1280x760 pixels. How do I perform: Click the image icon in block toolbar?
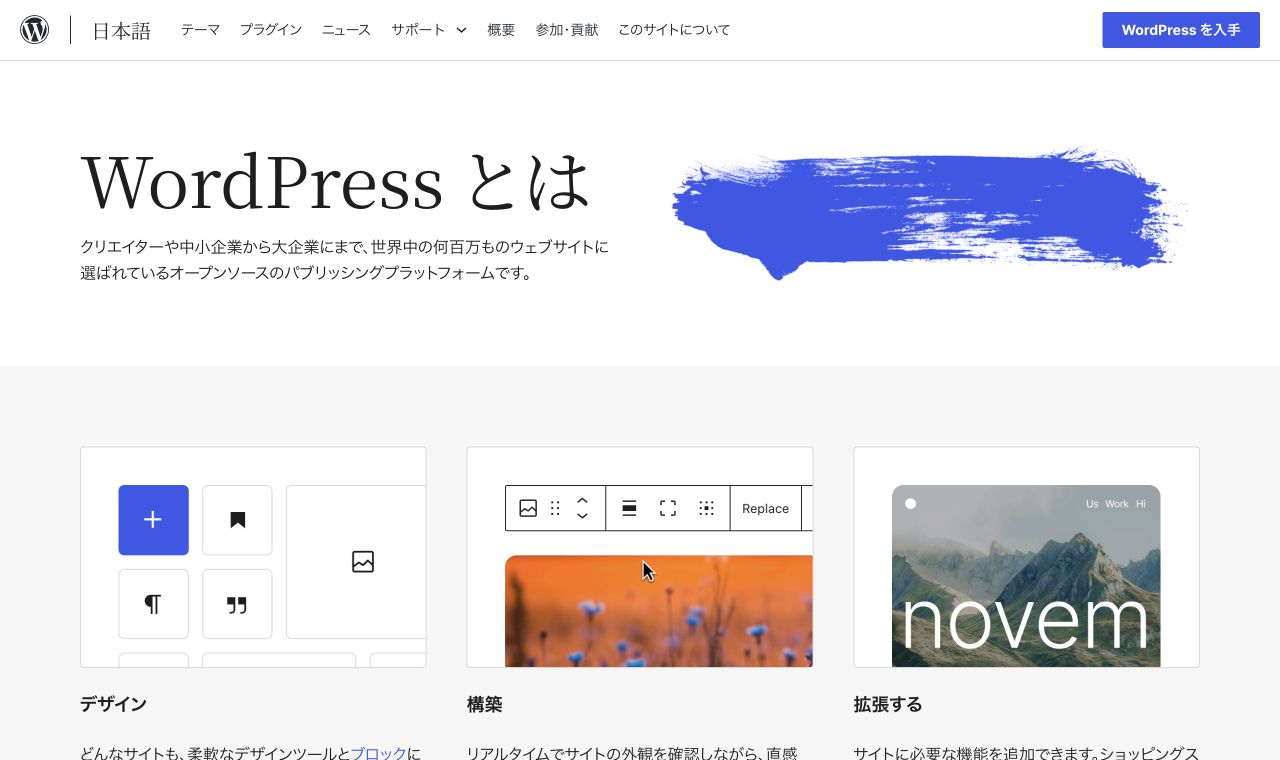click(x=528, y=508)
